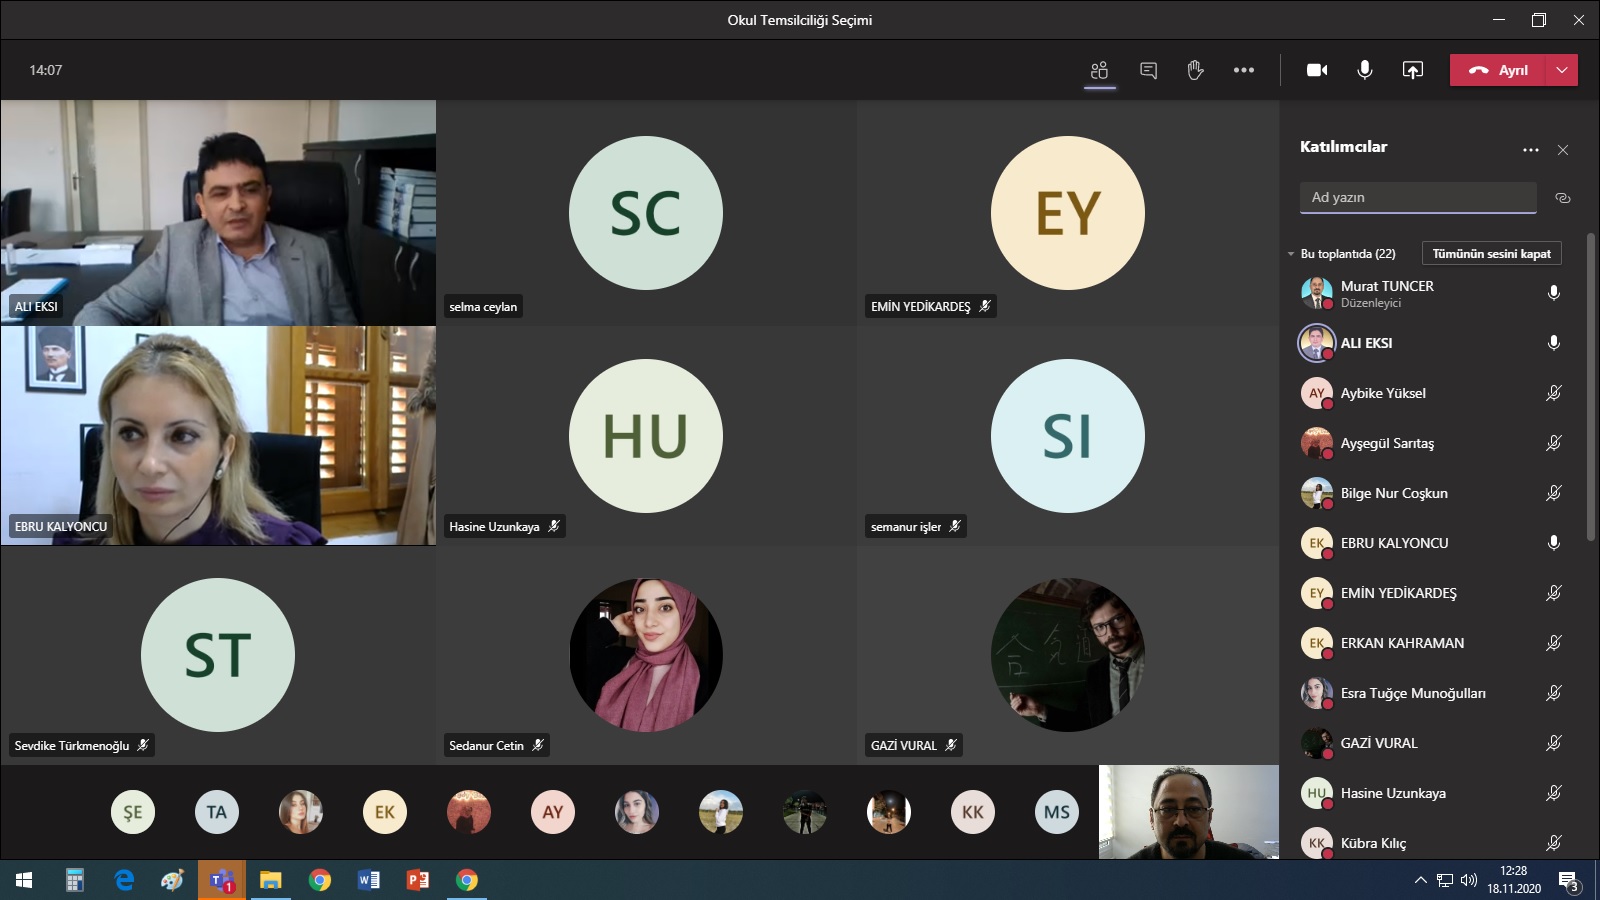This screenshot has width=1600, height=900.
Task: Open the show participants icon
Action: [1100, 70]
